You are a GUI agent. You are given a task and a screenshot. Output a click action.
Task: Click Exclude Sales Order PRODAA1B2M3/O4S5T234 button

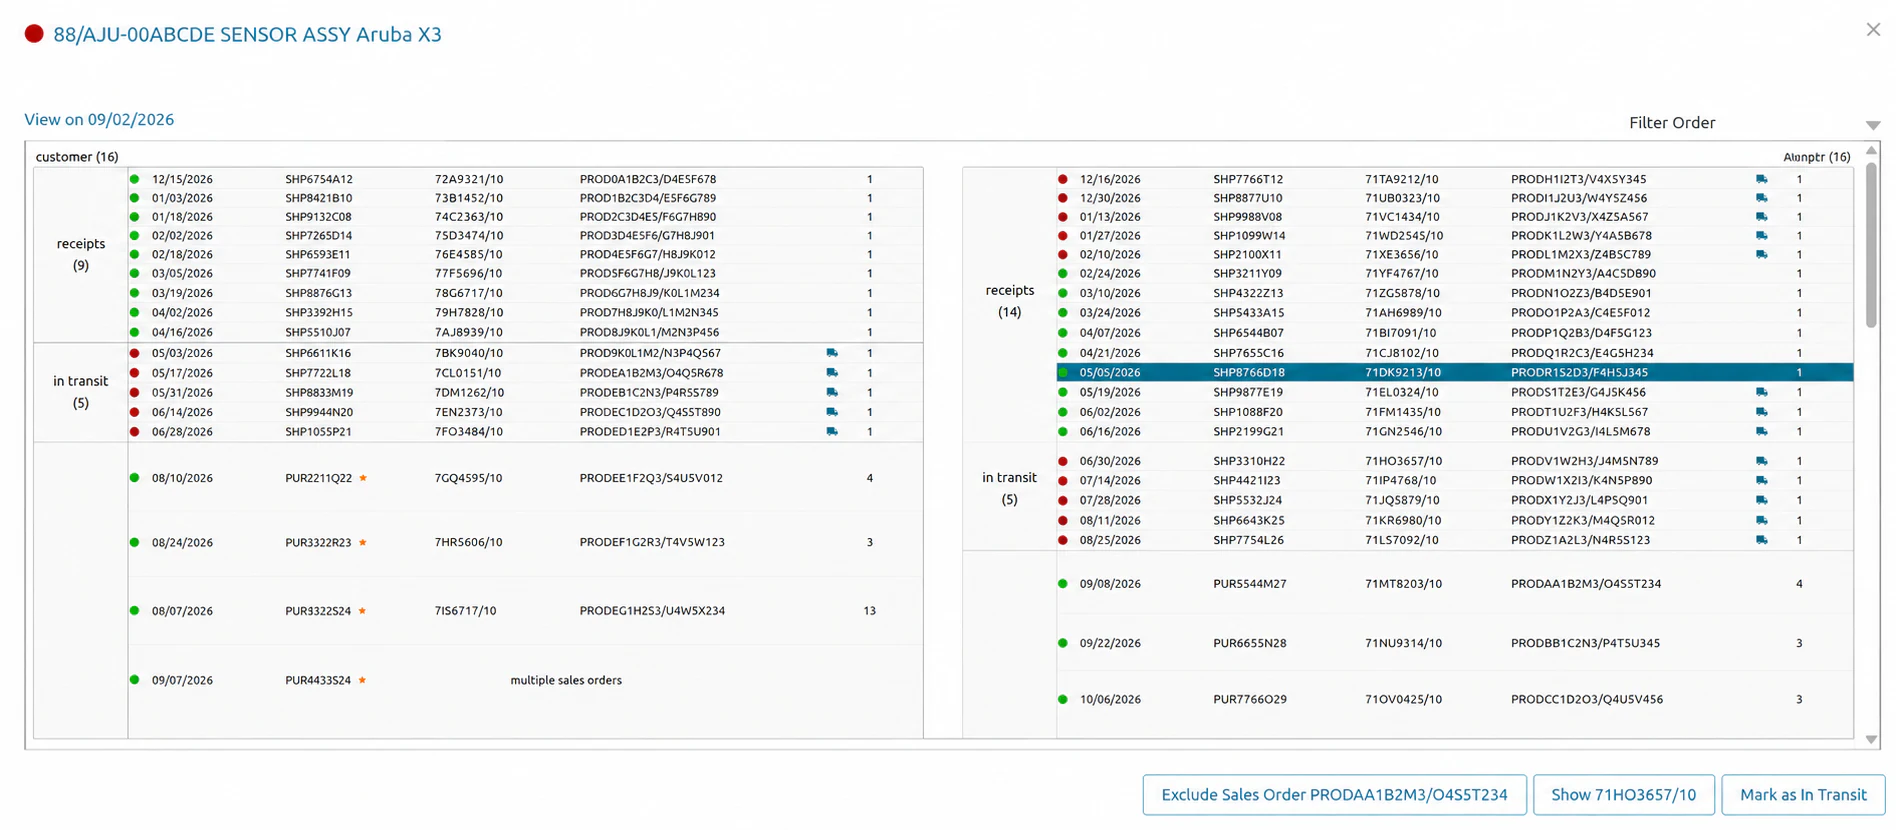tap(1334, 795)
